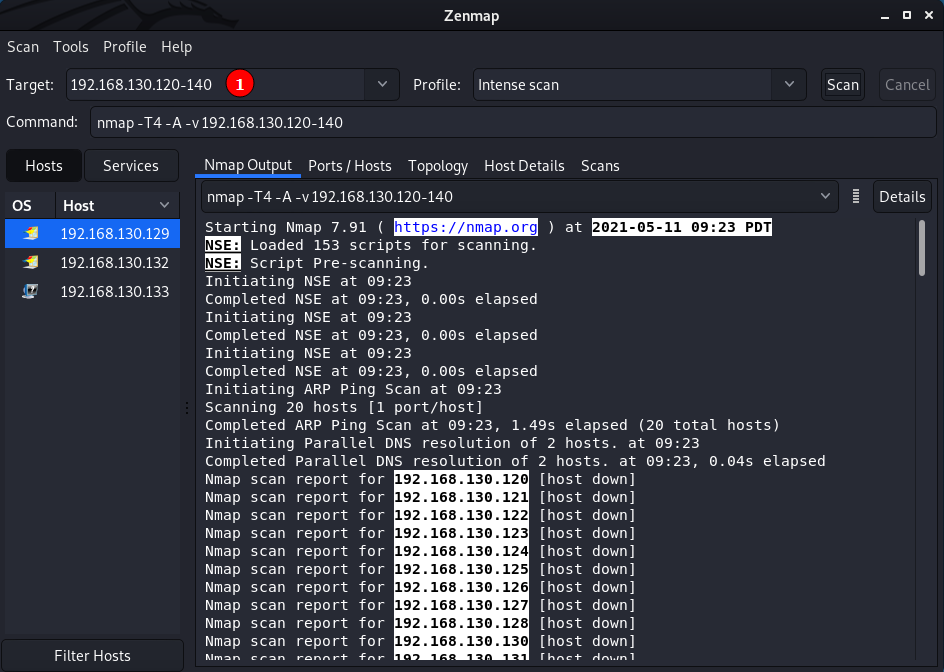Switch to the Ports / Hosts tab

[x=350, y=166]
